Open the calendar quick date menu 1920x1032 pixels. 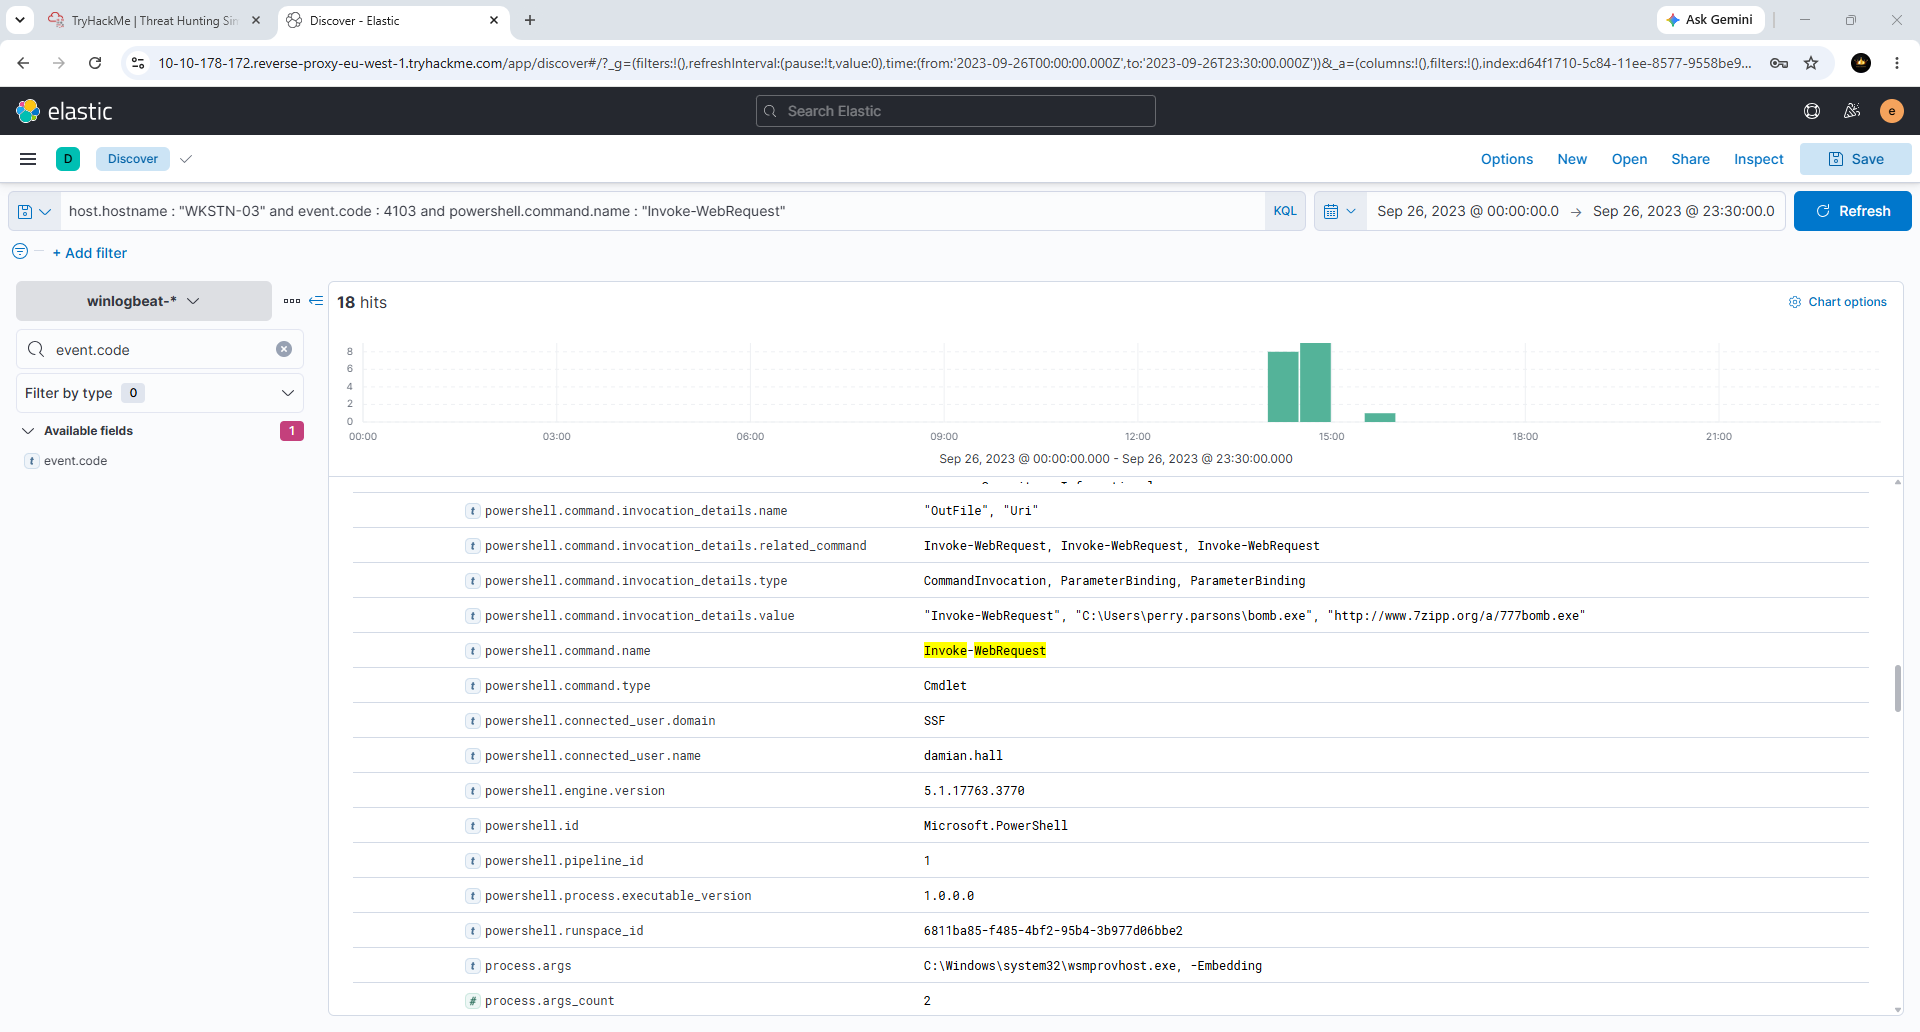tap(1340, 211)
